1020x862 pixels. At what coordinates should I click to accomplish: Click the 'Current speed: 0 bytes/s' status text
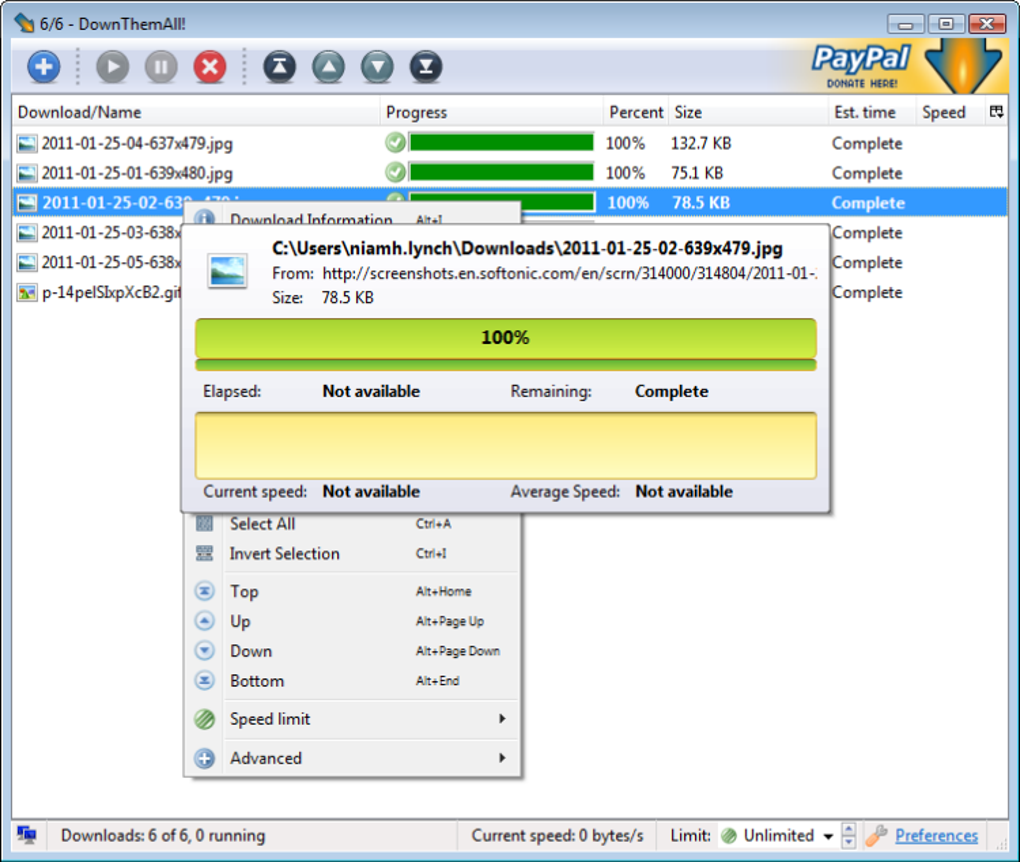pos(557,835)
